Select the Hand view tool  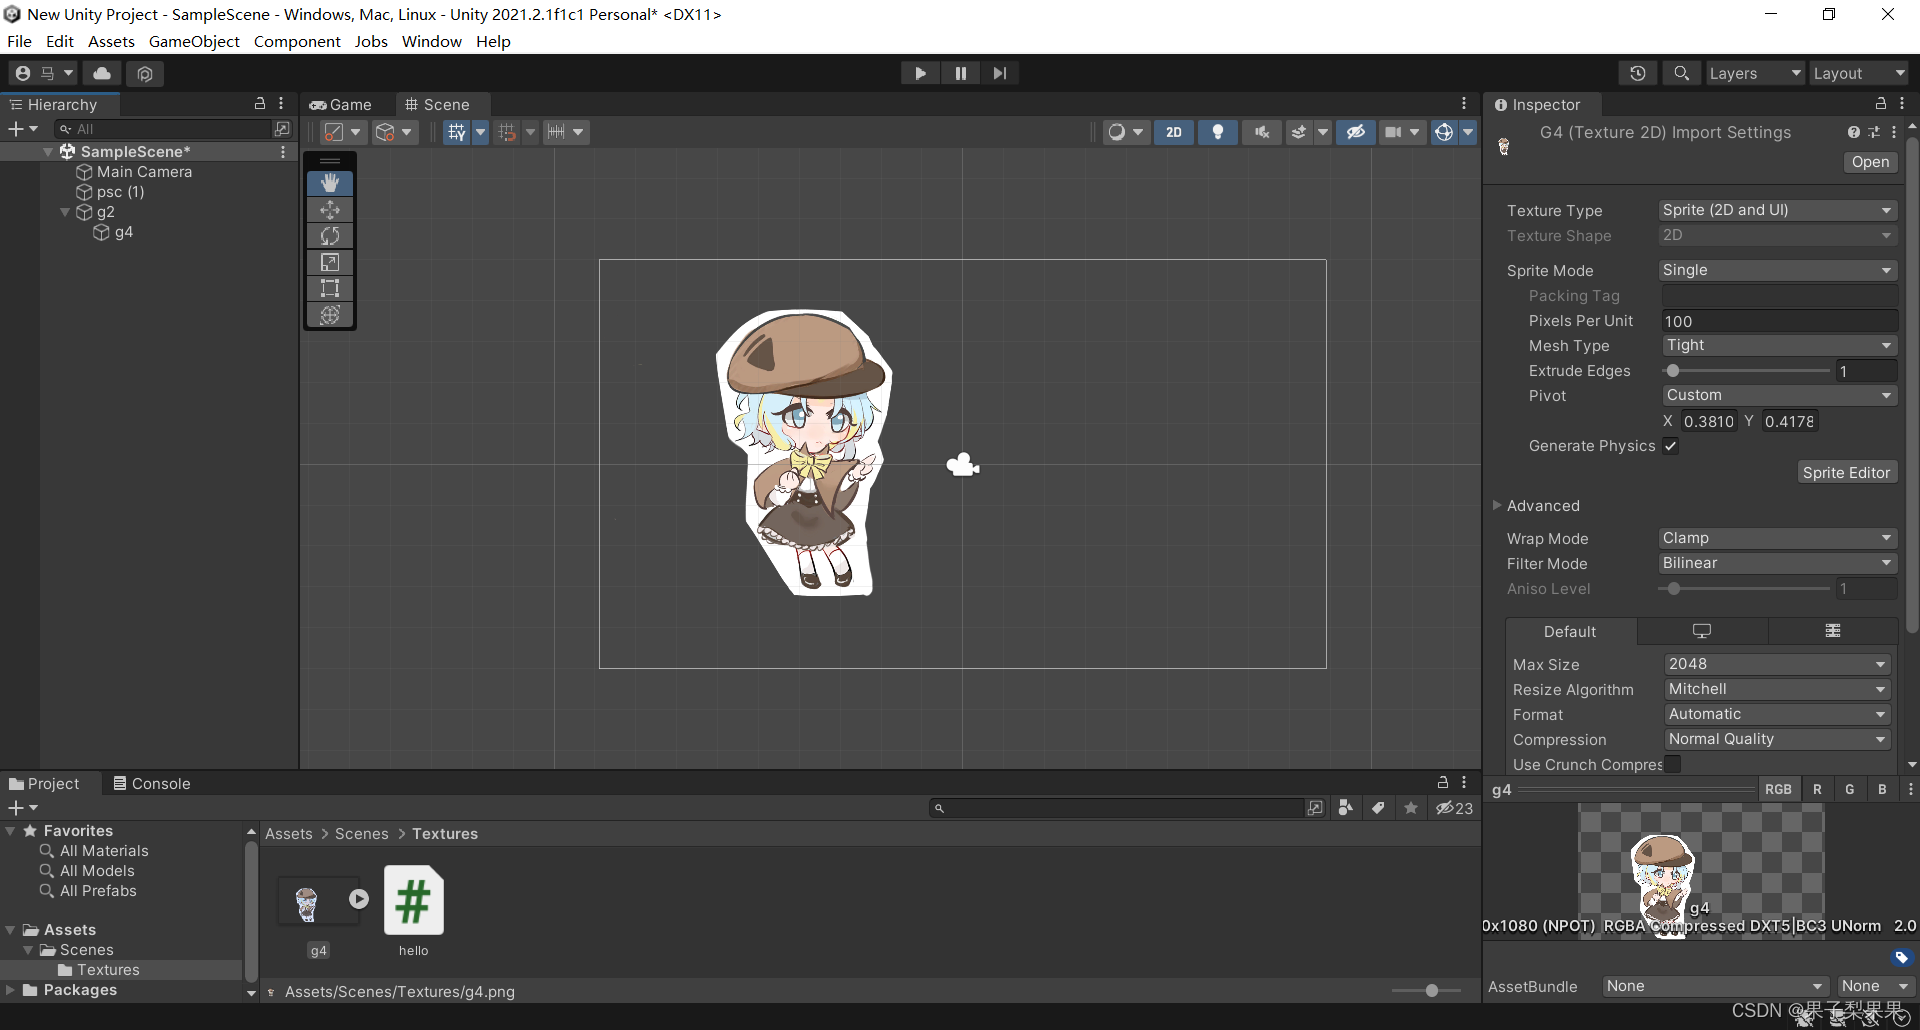(x=330, y=183)
